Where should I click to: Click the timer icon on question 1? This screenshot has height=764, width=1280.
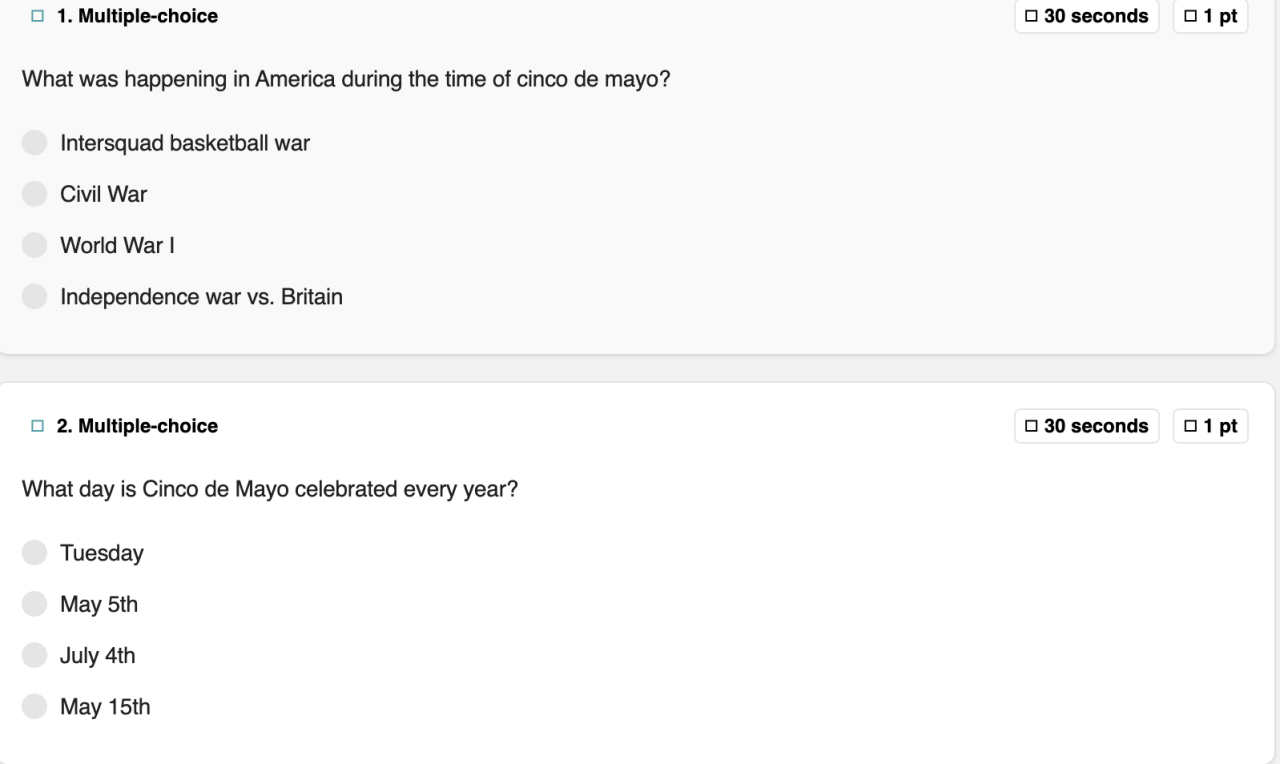(1031, 16)
